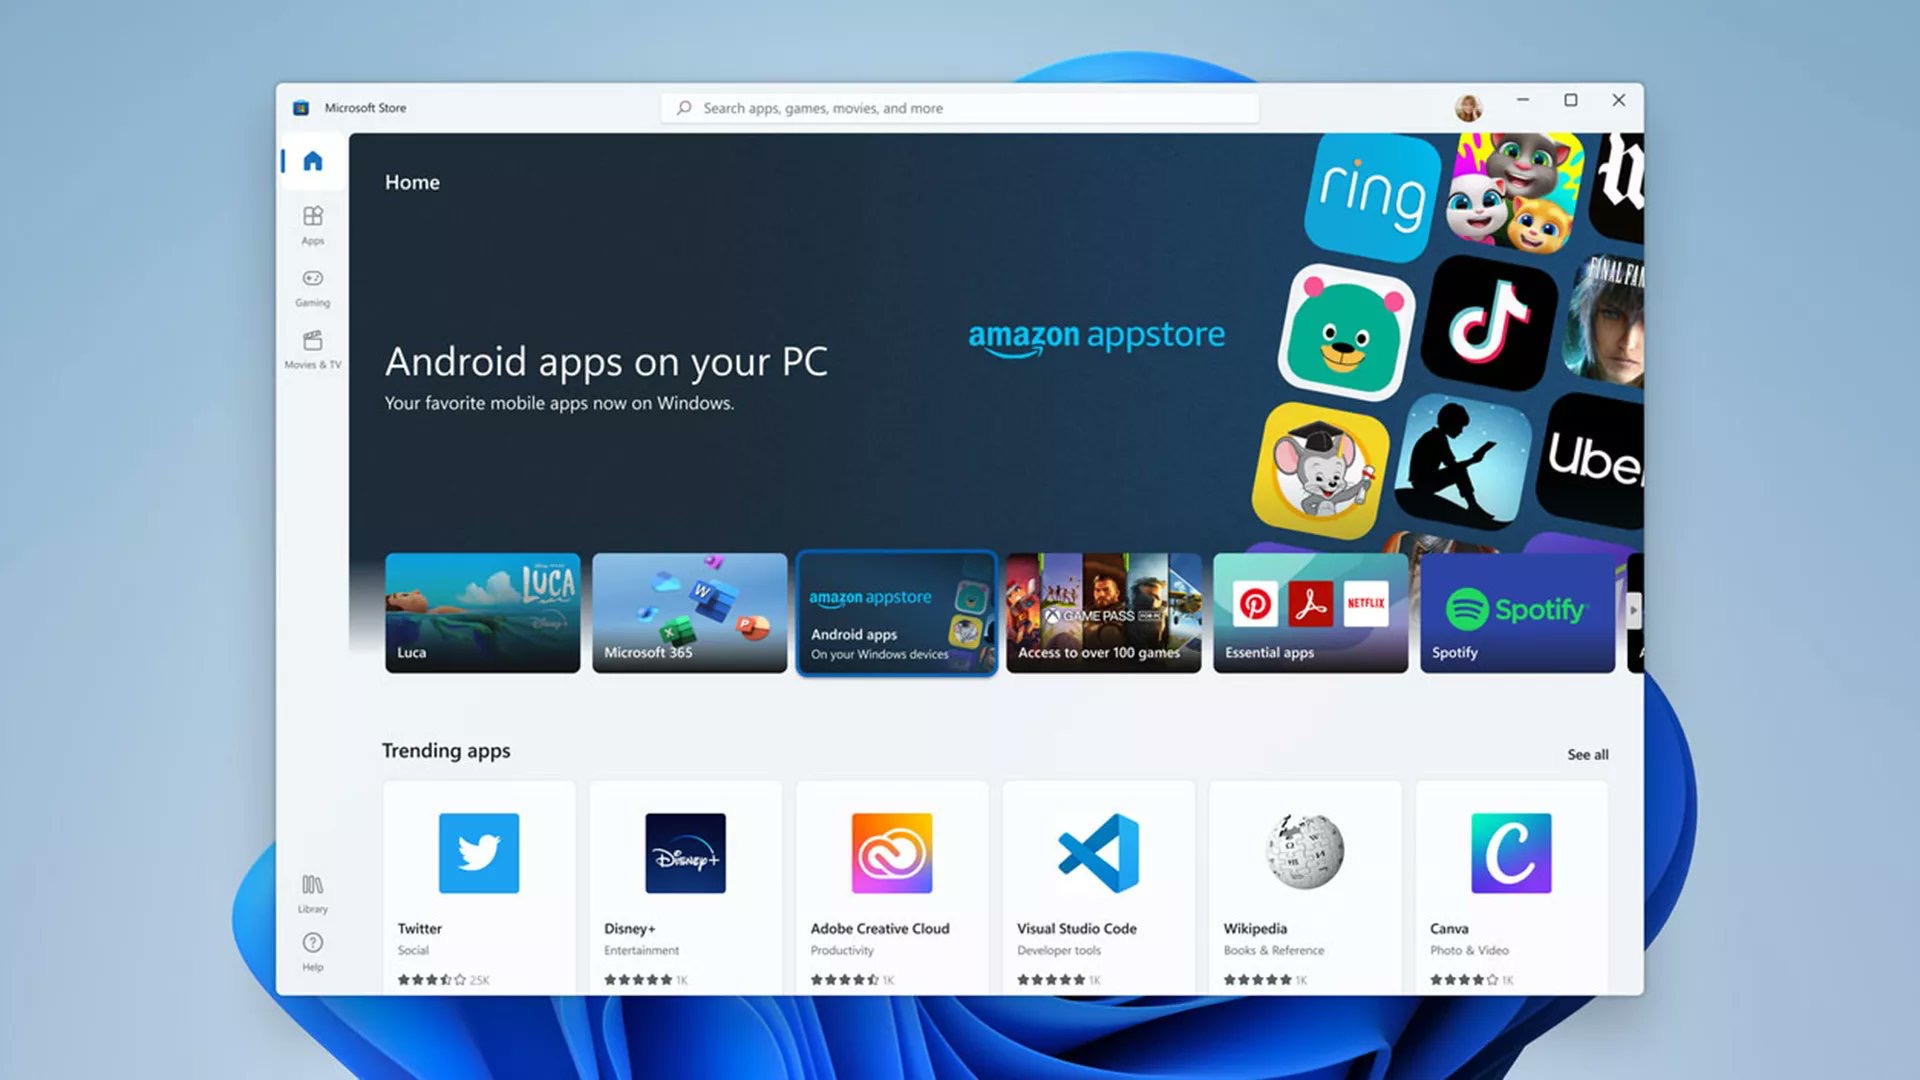Click the Disney+ app icon
Viewport: 1920px width, 1080px height.
point(685,853)
